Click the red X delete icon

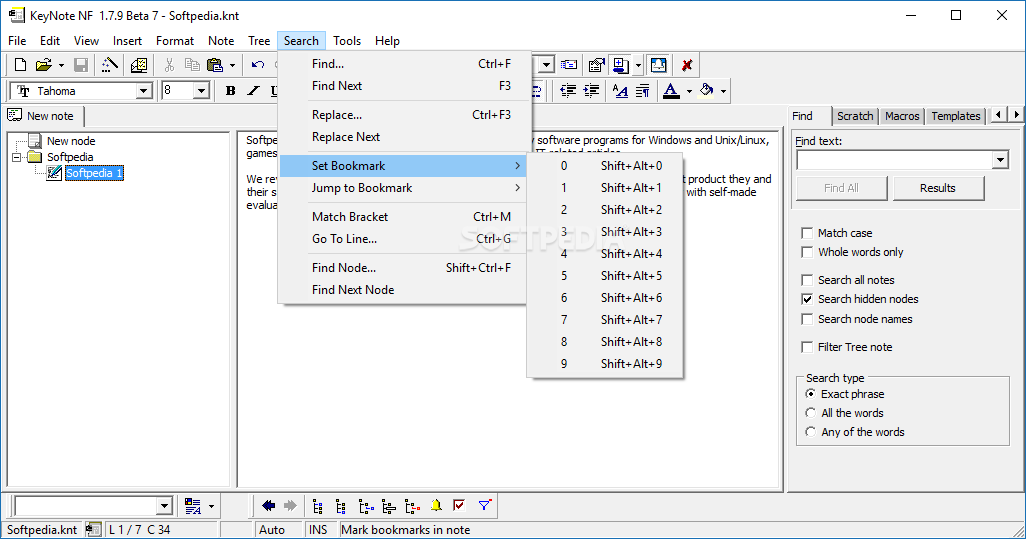(686, 65)
